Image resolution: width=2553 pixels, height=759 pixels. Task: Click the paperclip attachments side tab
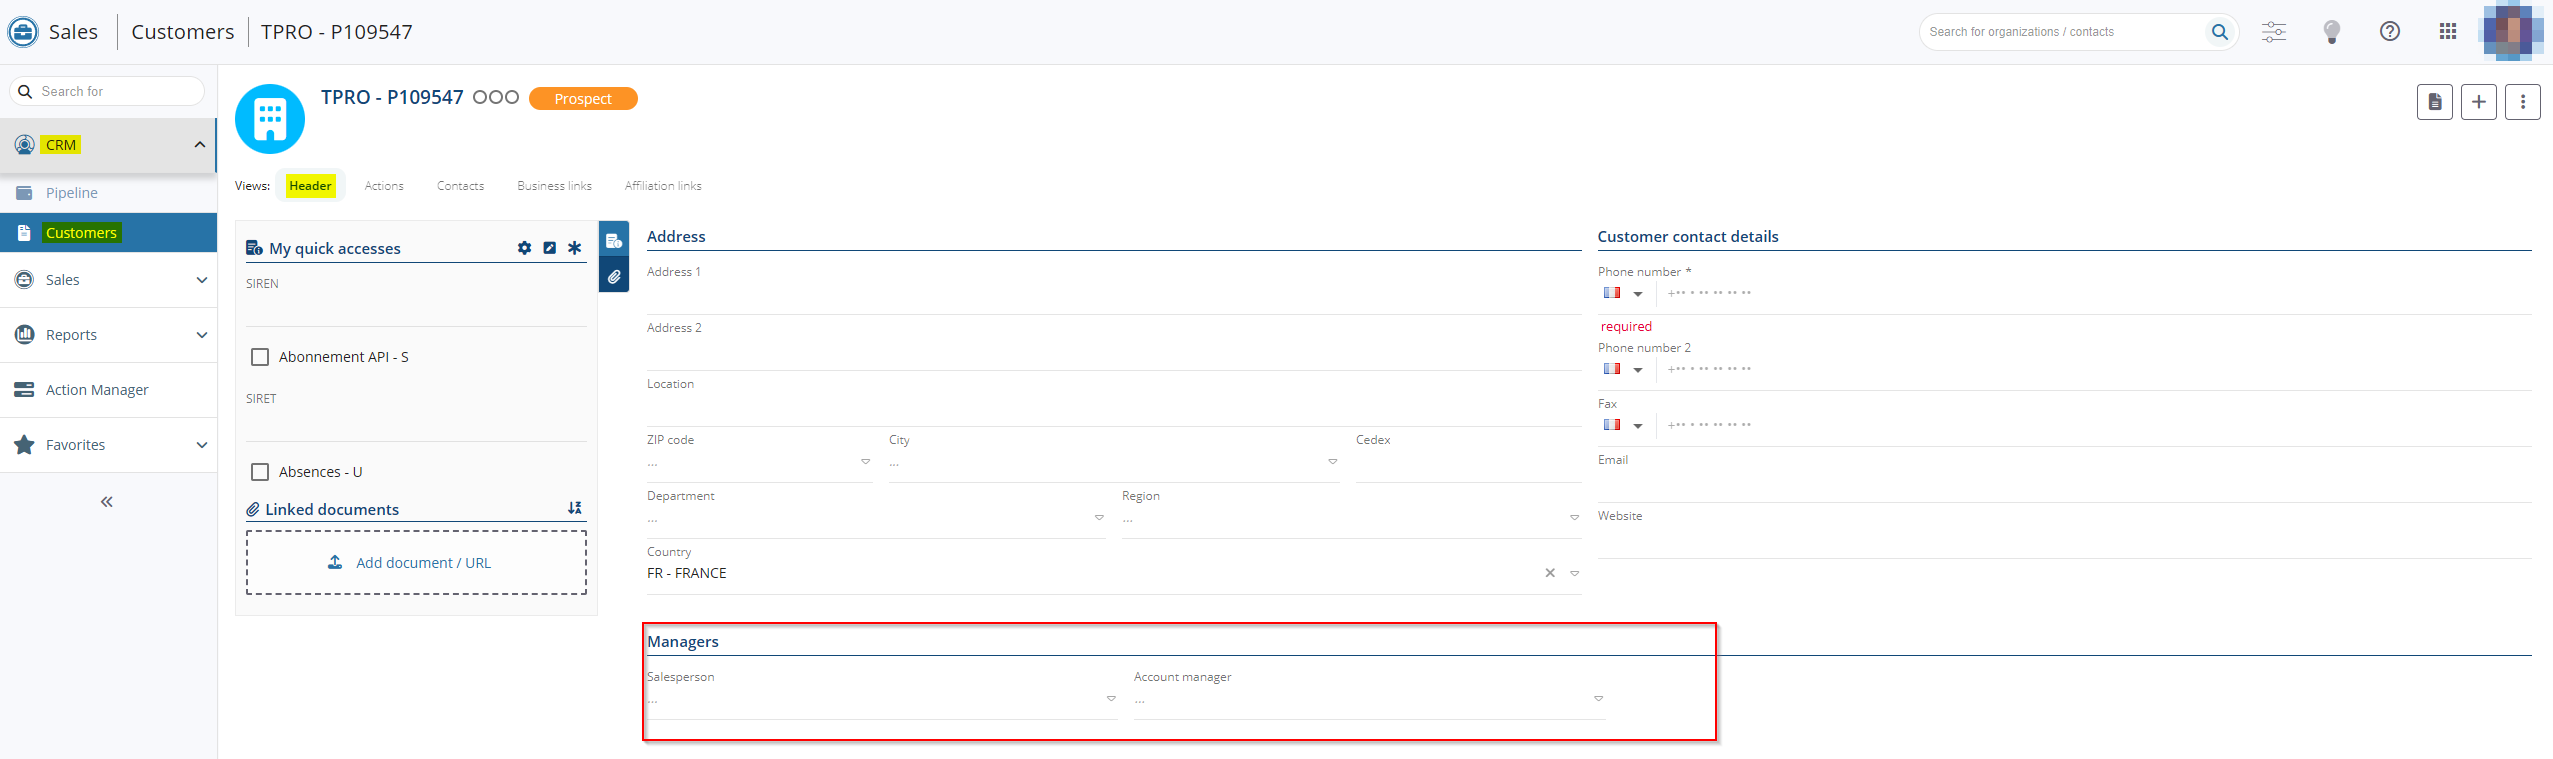pos(614,276)
